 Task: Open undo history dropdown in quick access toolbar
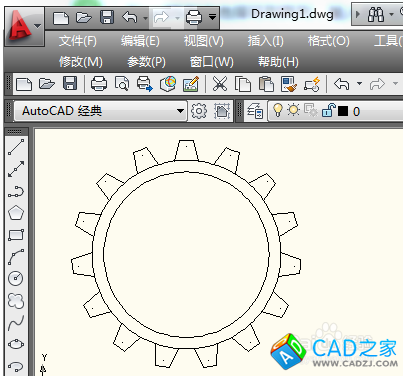[x=145, y=18]
